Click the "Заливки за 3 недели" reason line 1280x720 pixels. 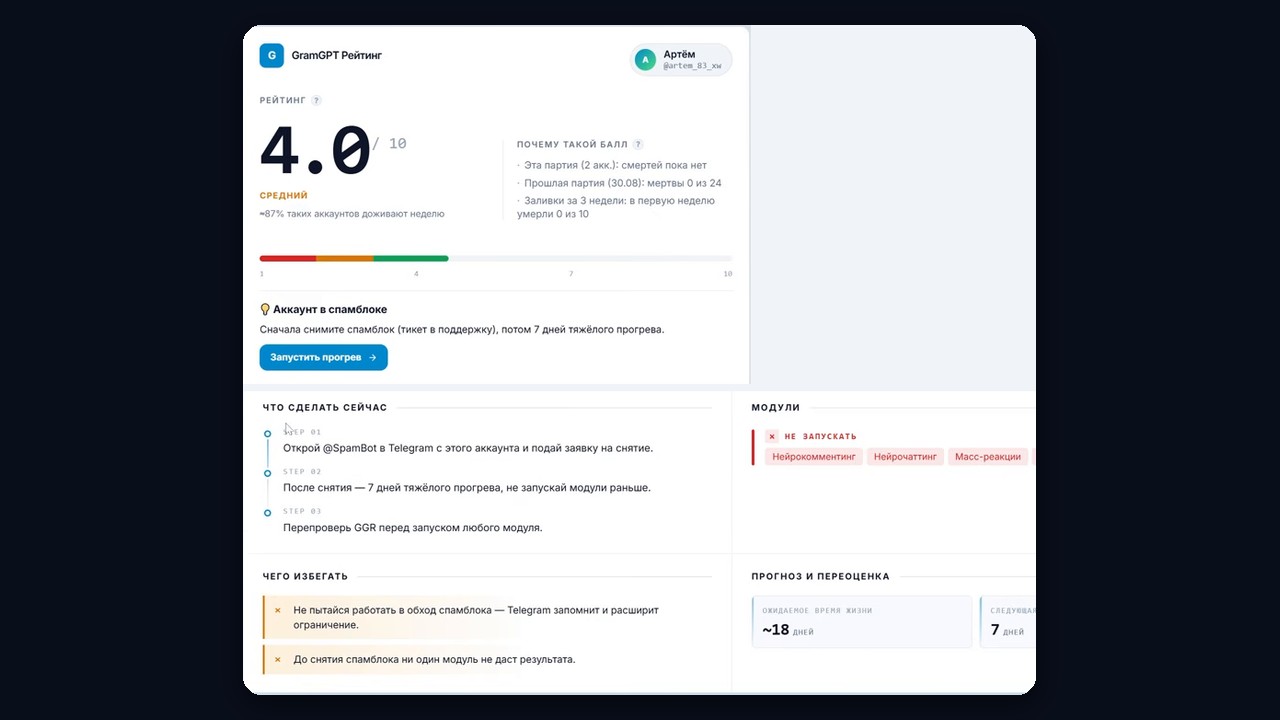coord(617,208)
